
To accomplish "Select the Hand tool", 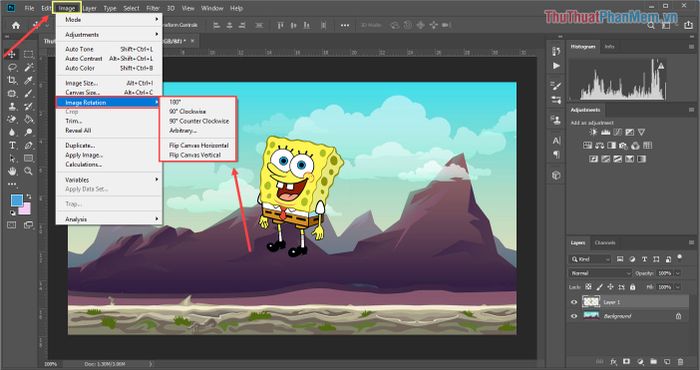I will point(12,171).
